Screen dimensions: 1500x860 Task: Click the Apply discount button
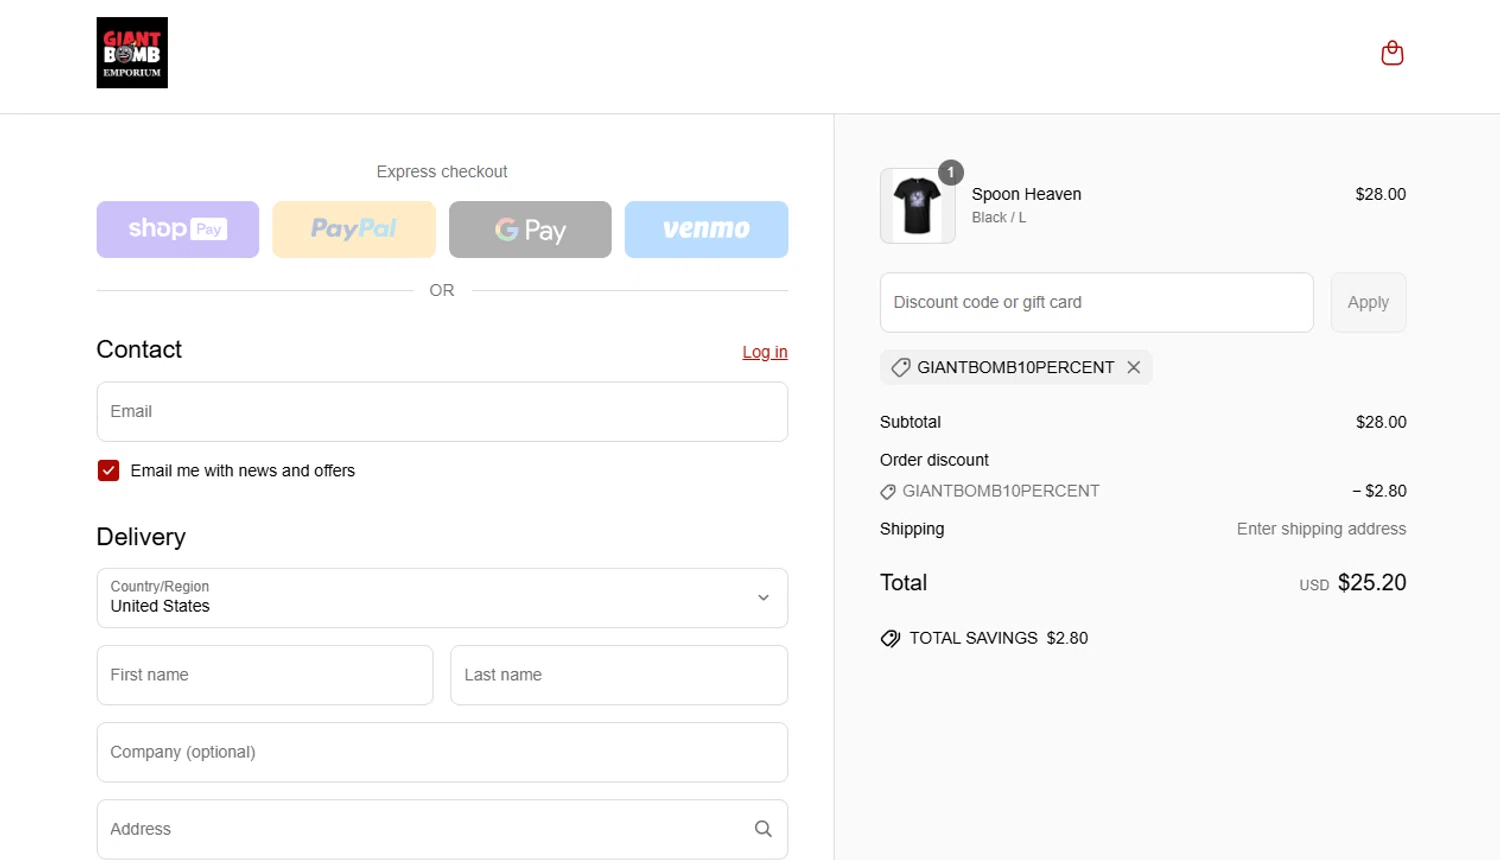tap(1368, 302)
